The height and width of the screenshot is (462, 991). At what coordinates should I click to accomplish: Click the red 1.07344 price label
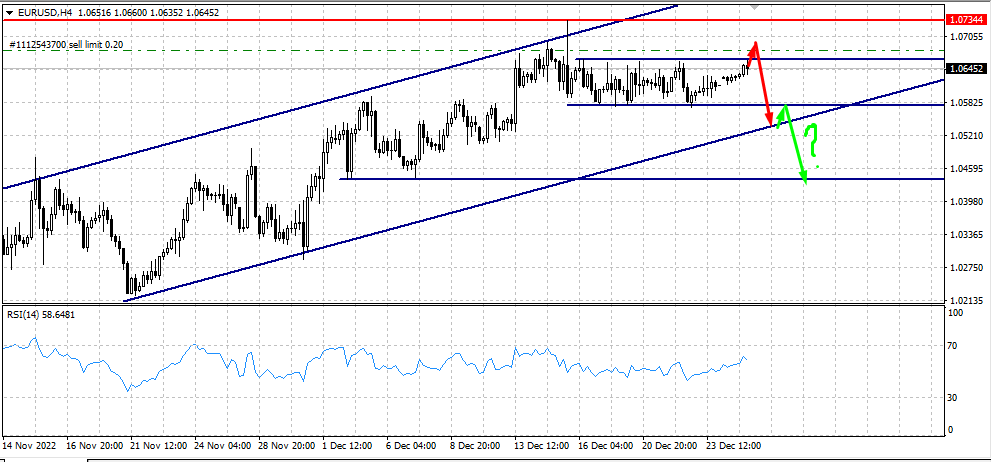pos(964,20)
